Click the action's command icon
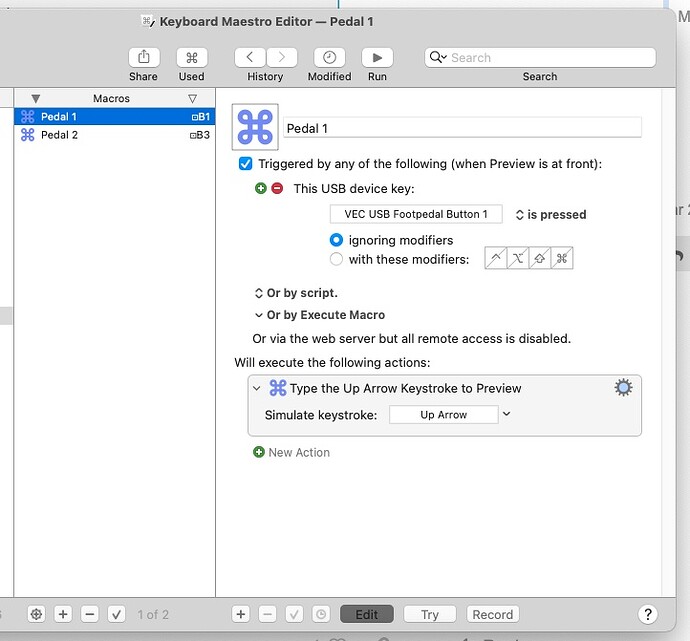 click(278, 388)
